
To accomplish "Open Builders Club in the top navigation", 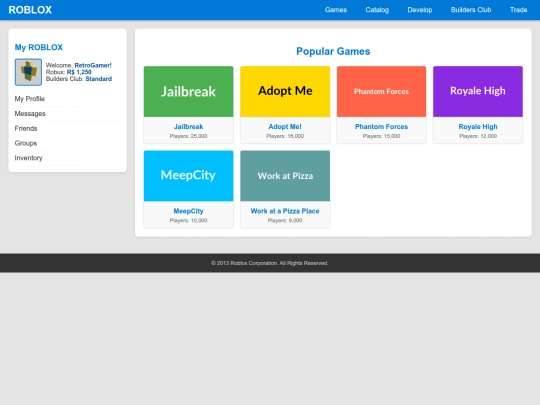I will pyautogui.click(x=471, y=10).
